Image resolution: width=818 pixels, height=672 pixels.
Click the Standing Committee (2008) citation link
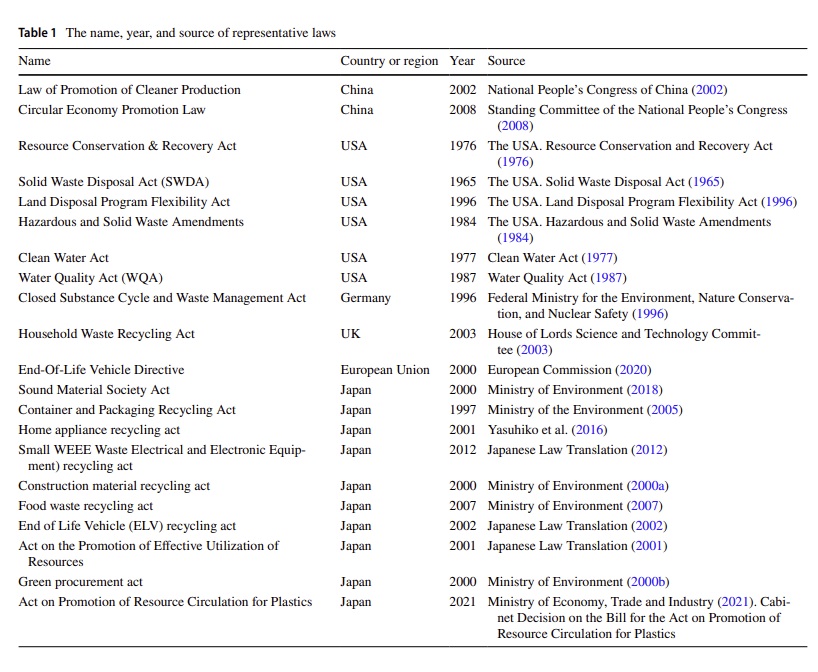pos(516,126)
